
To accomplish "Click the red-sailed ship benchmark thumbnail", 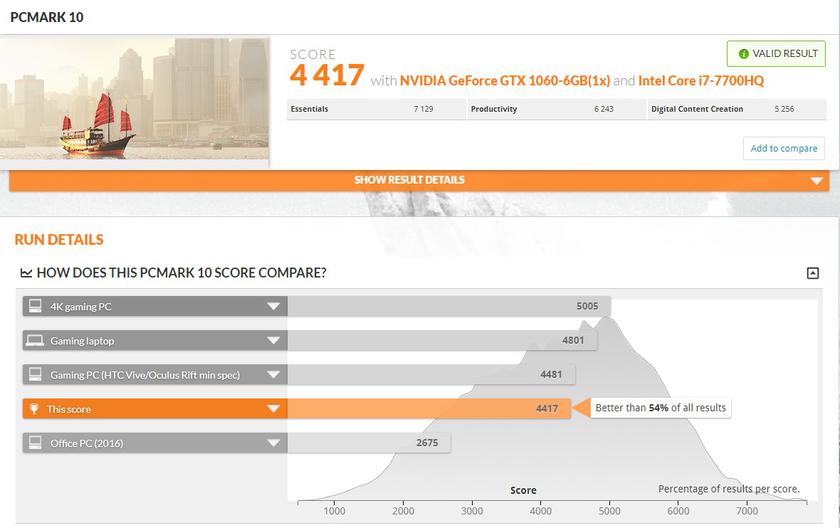I will tap(135, 100).
